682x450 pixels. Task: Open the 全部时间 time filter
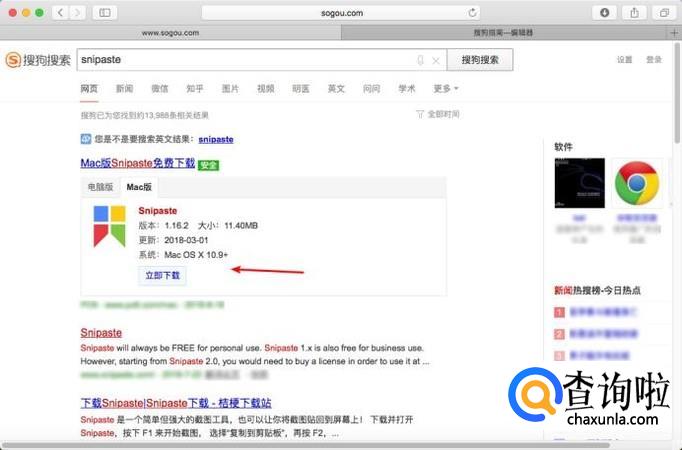pos(438,114)
